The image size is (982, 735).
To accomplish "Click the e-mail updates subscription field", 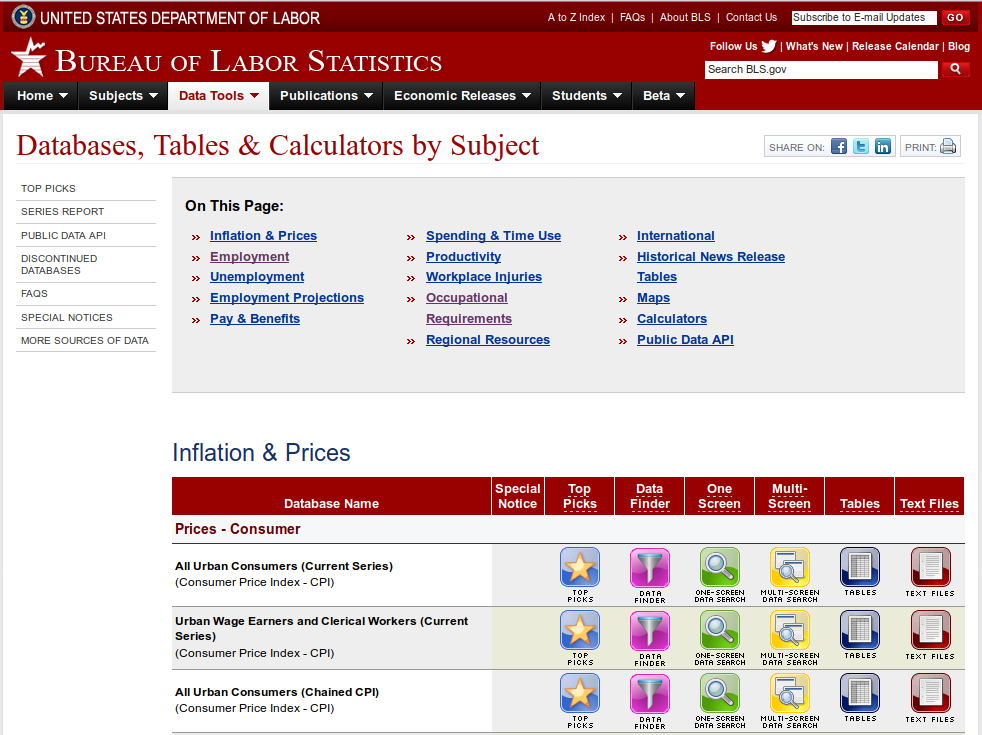I will 862,17.
